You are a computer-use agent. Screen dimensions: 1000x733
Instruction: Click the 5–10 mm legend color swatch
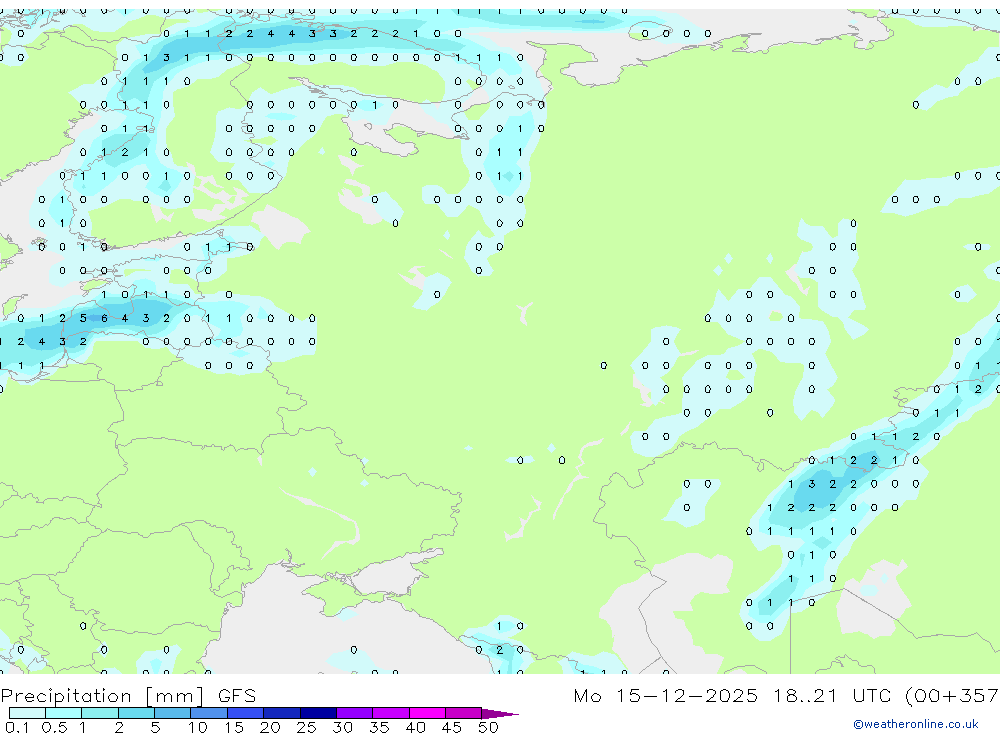tap(173, 713)
